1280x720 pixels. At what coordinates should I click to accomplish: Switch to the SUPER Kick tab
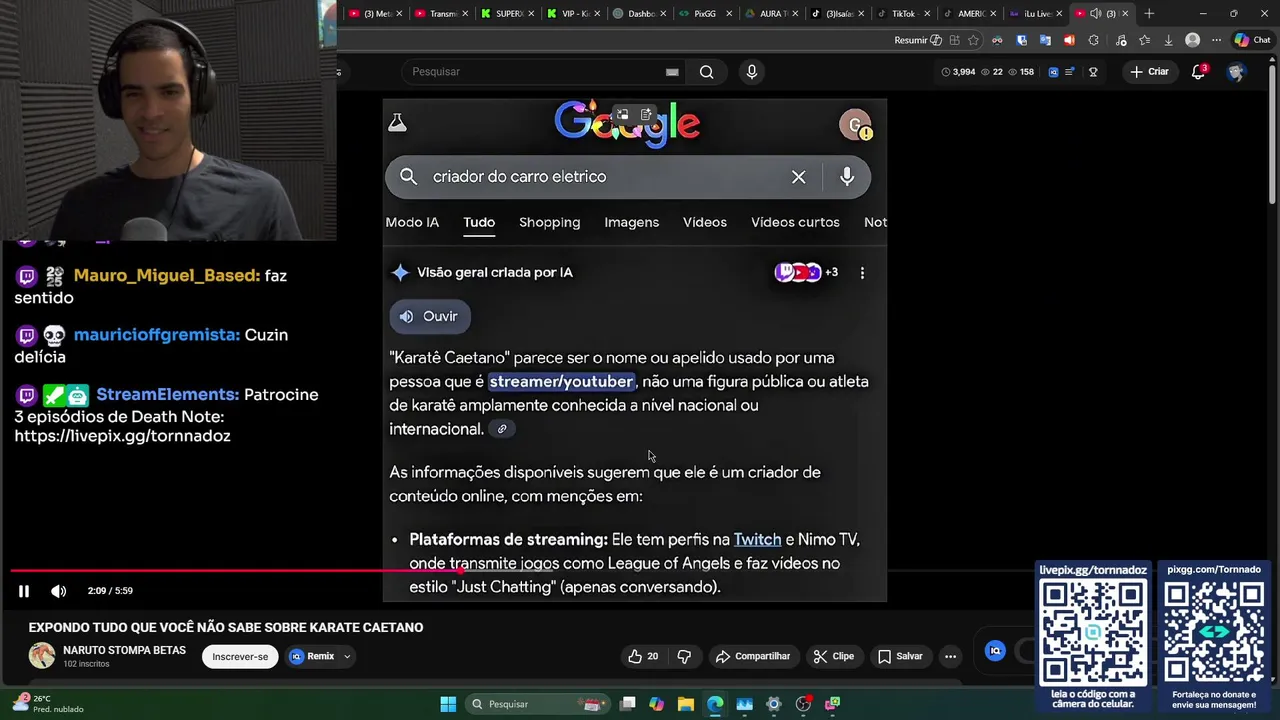pyautogui.click(x=506, y=13)
